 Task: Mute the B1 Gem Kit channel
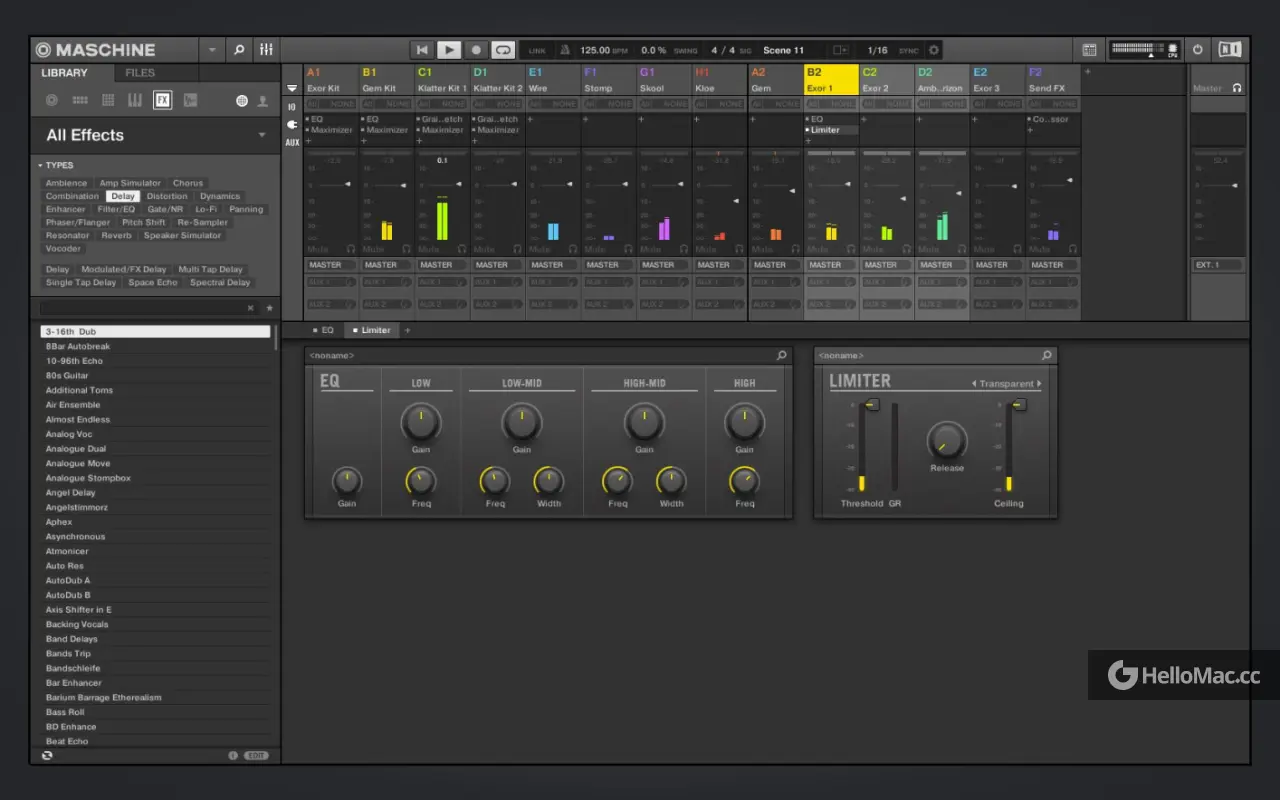373,248
